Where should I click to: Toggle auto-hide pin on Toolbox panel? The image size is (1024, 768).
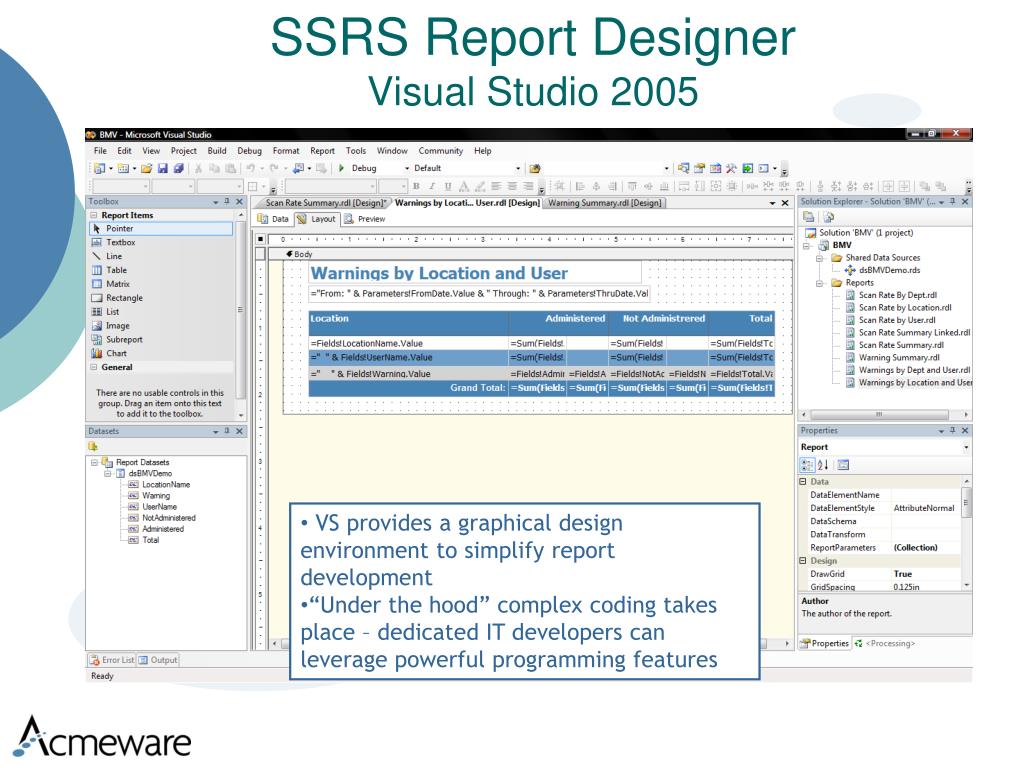pyautogui.click(x=227, y=202)
